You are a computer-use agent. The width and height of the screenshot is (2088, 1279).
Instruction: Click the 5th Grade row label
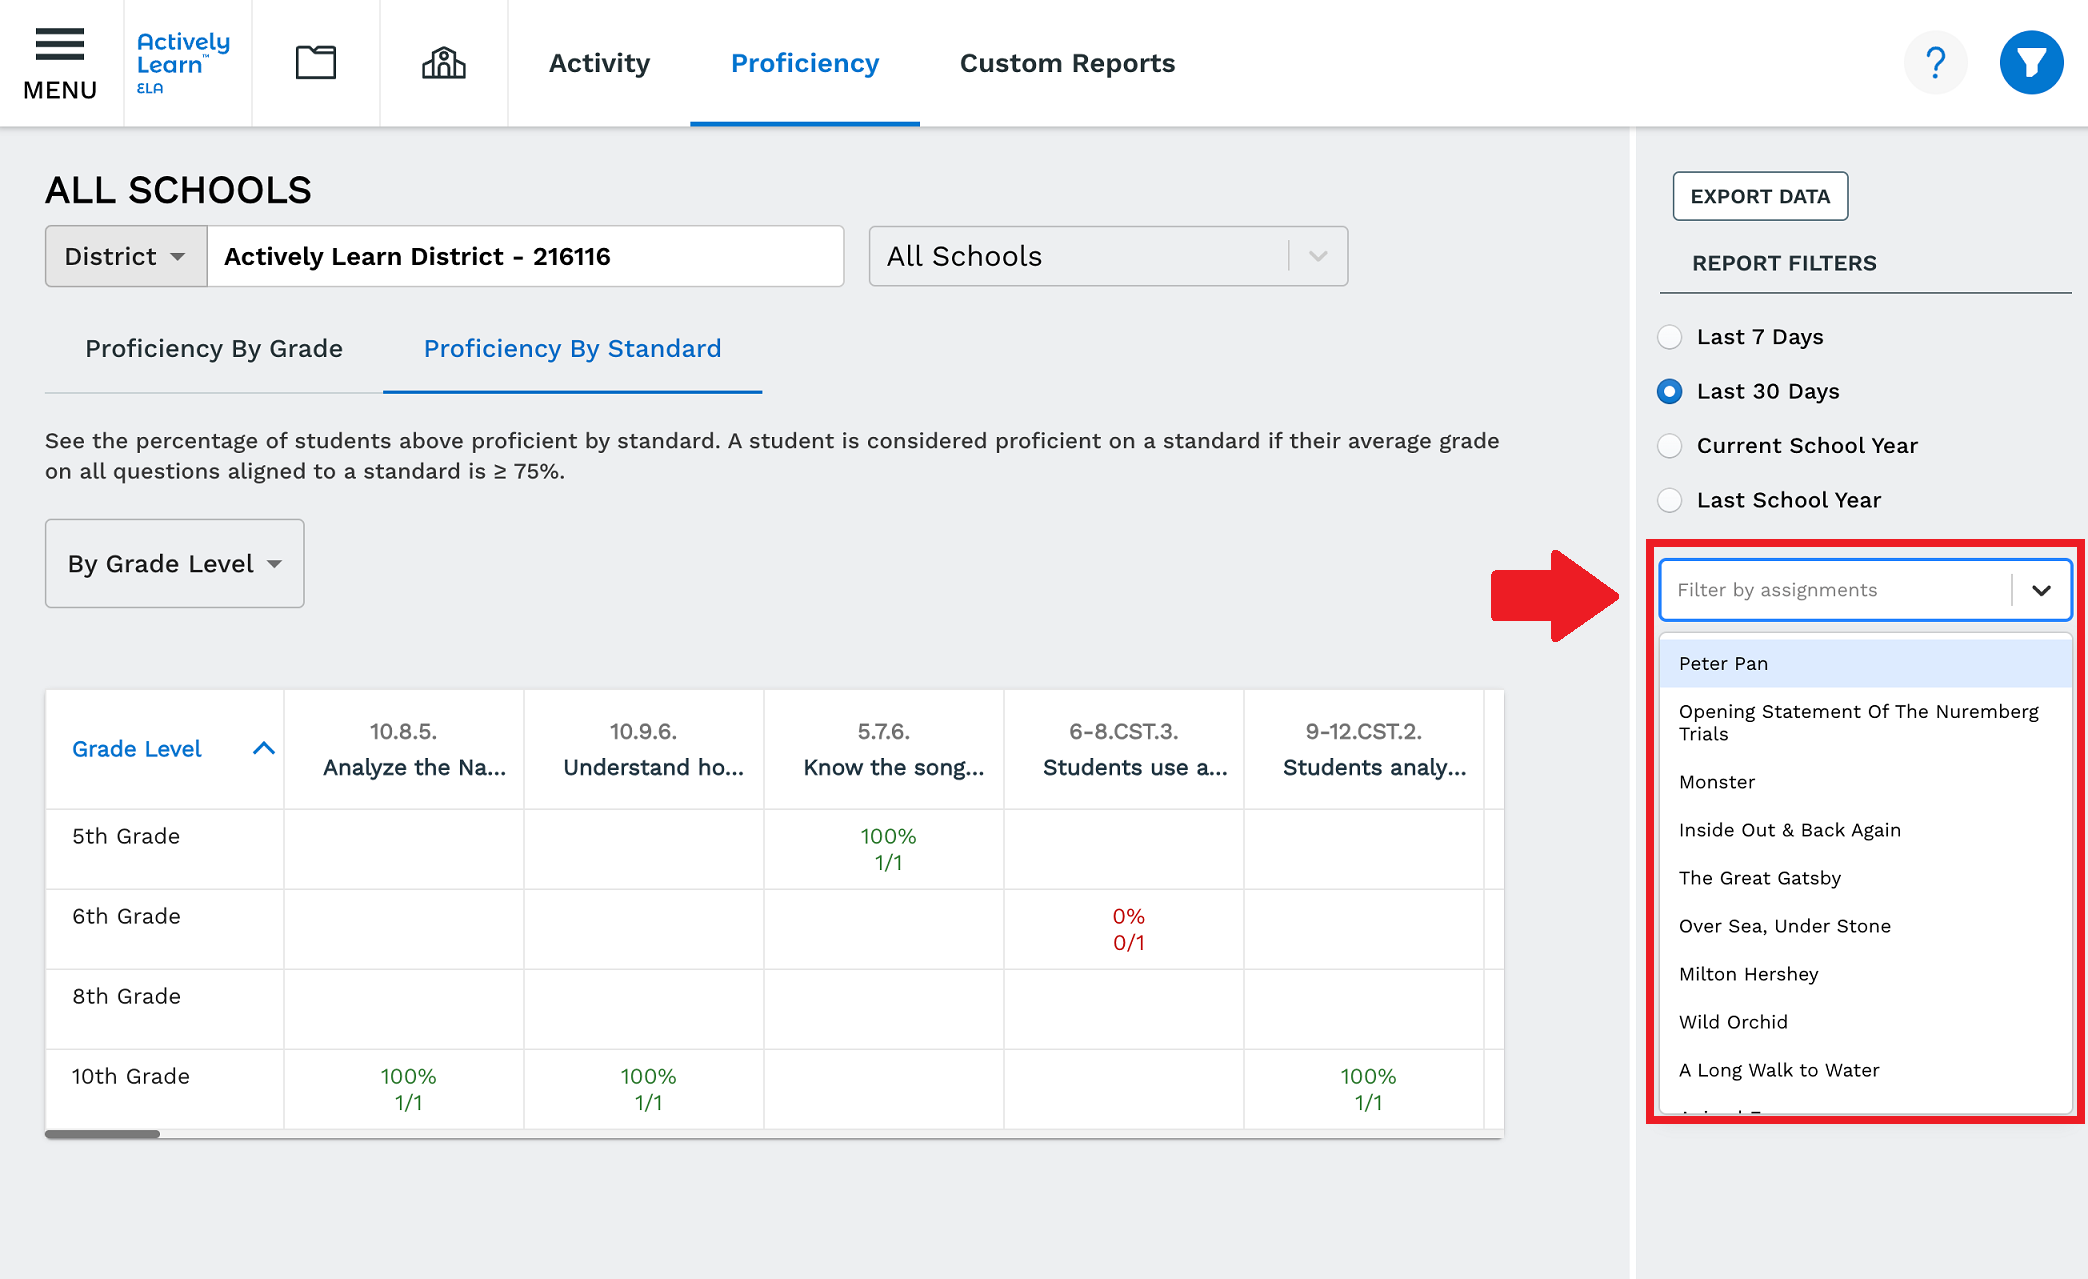(x=126, y=836)
